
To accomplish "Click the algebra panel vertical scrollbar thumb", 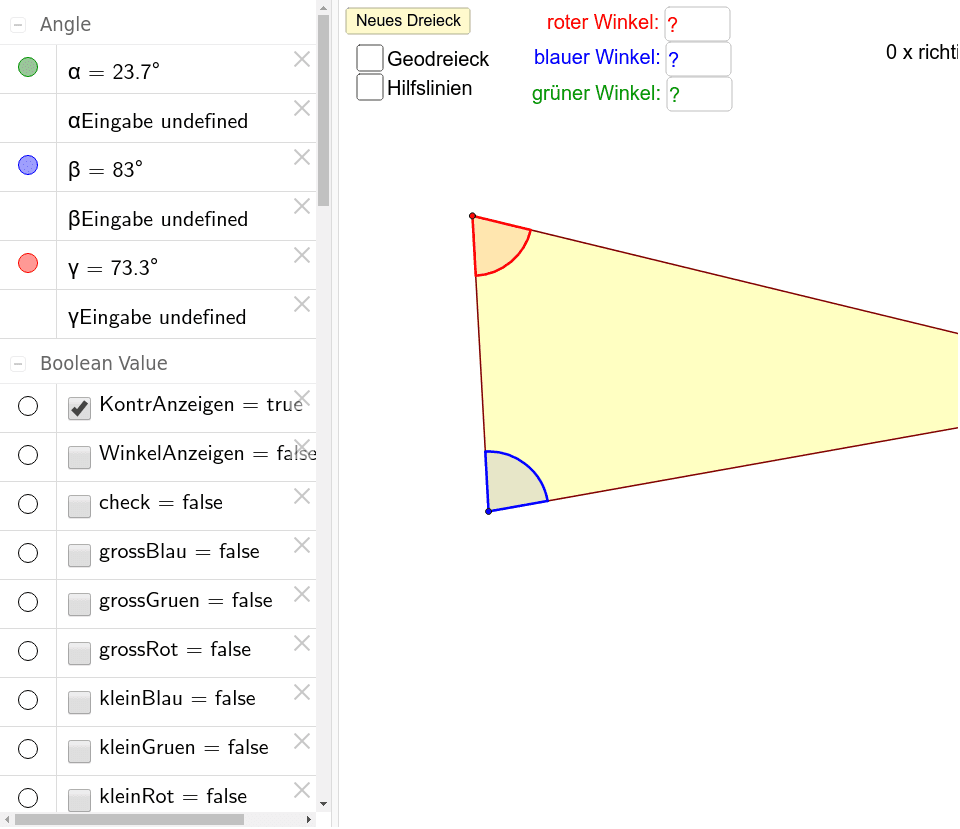I will click(x=324, y=110).
